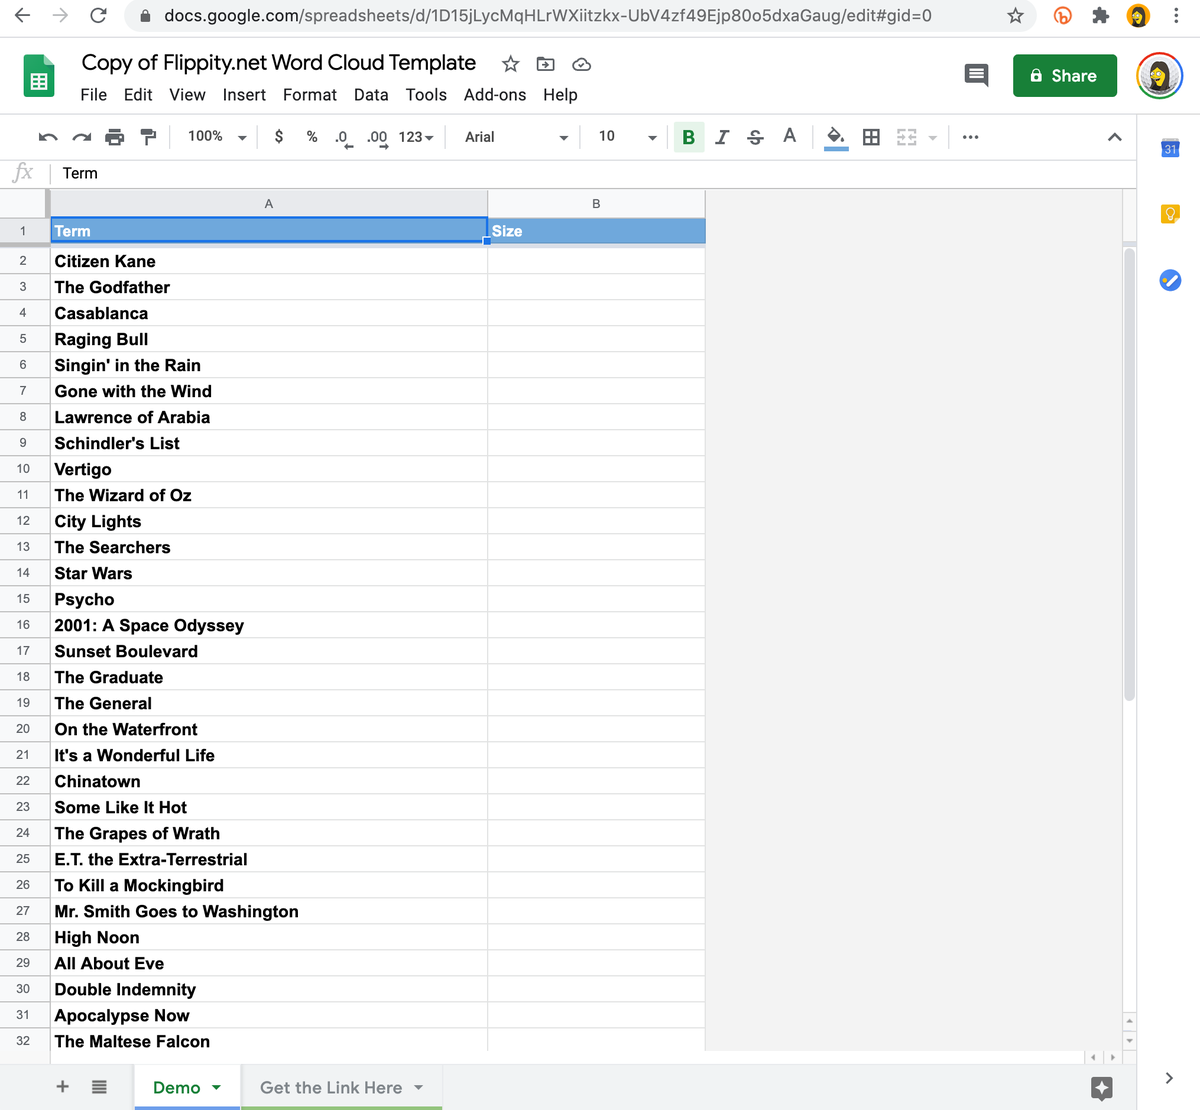Screen dimensions: 1200x1110
Task: Click the green Share button
Action: (1064, 76)
